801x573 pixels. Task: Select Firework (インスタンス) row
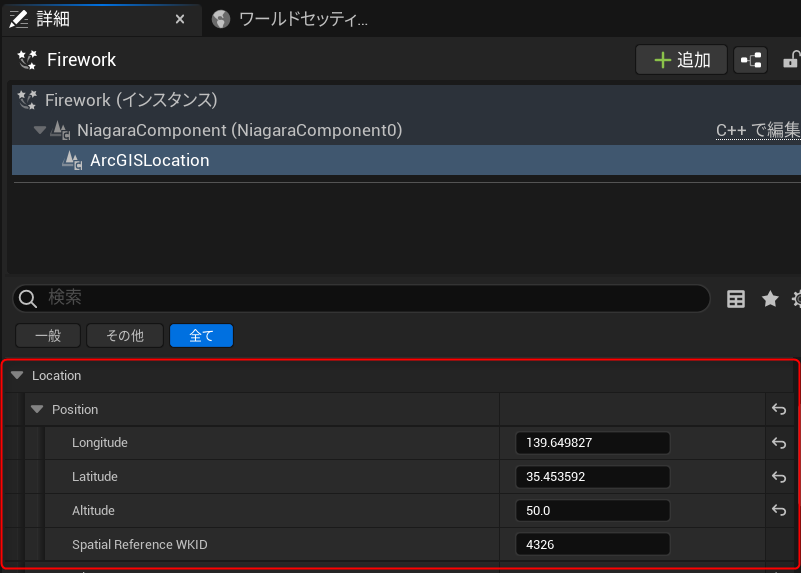[406, 100]
